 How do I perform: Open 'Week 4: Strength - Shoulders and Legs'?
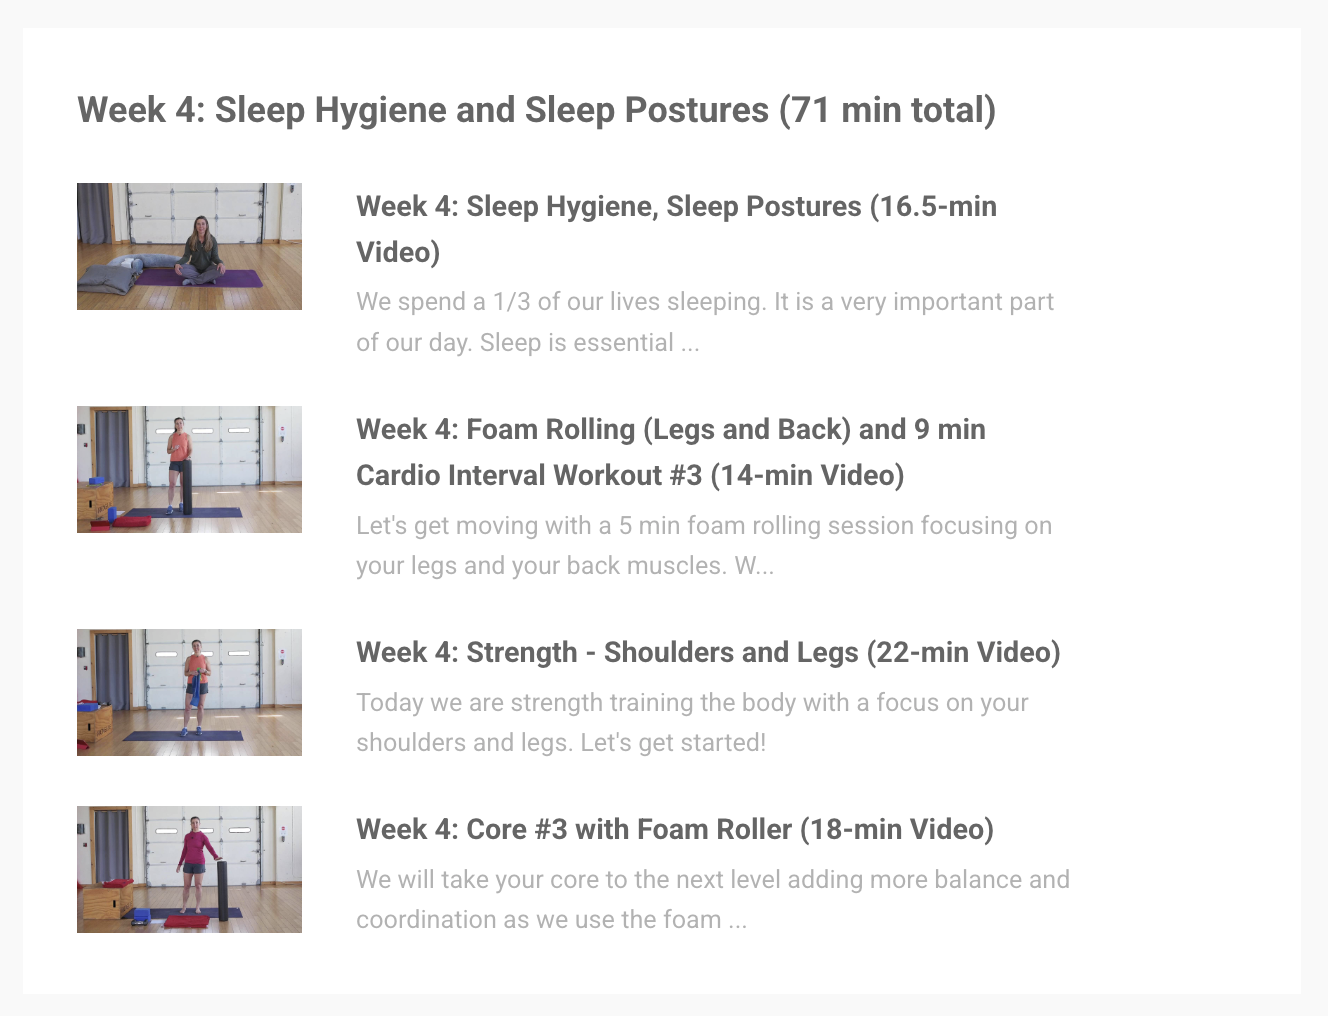pyautogui.click(x=708, y=652)
